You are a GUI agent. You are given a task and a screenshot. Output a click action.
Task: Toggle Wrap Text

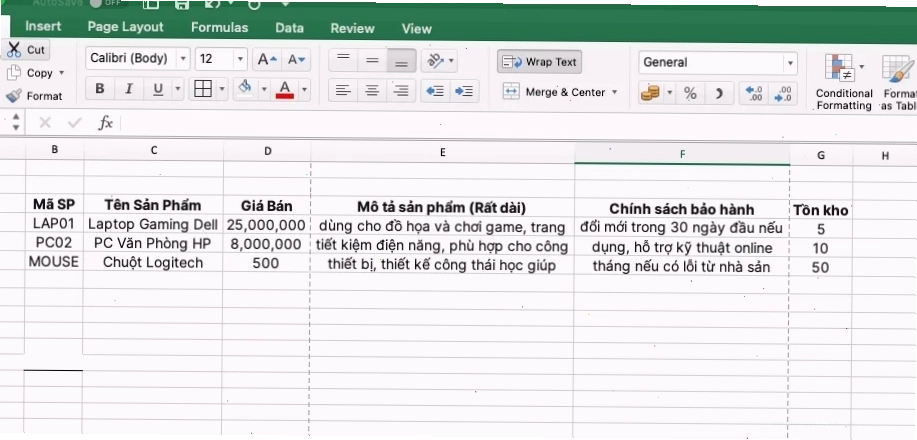pos(539,62)
